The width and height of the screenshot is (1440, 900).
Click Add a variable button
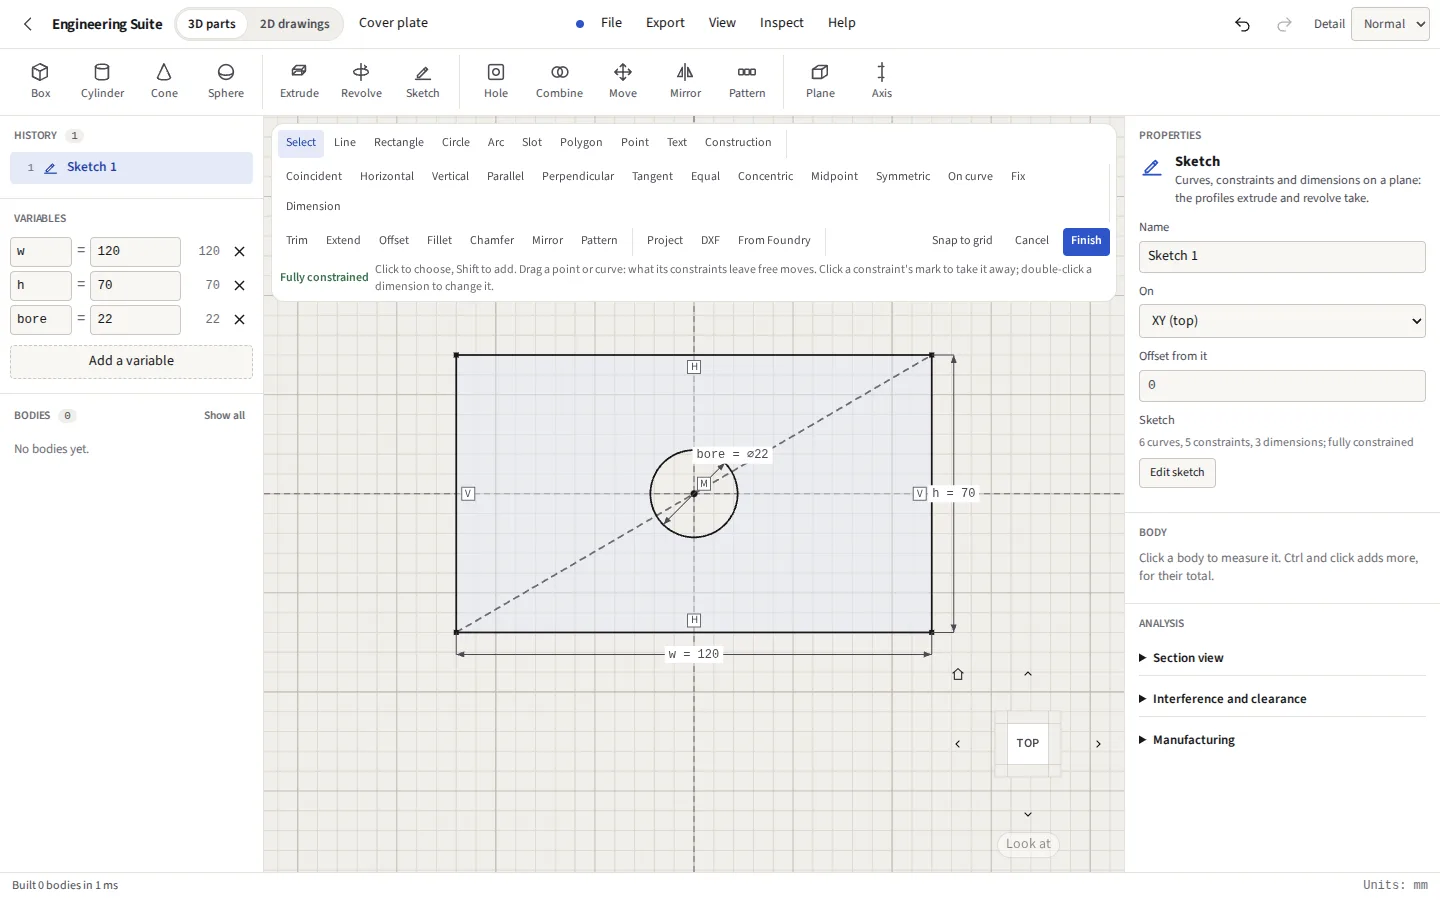[131, 361]
